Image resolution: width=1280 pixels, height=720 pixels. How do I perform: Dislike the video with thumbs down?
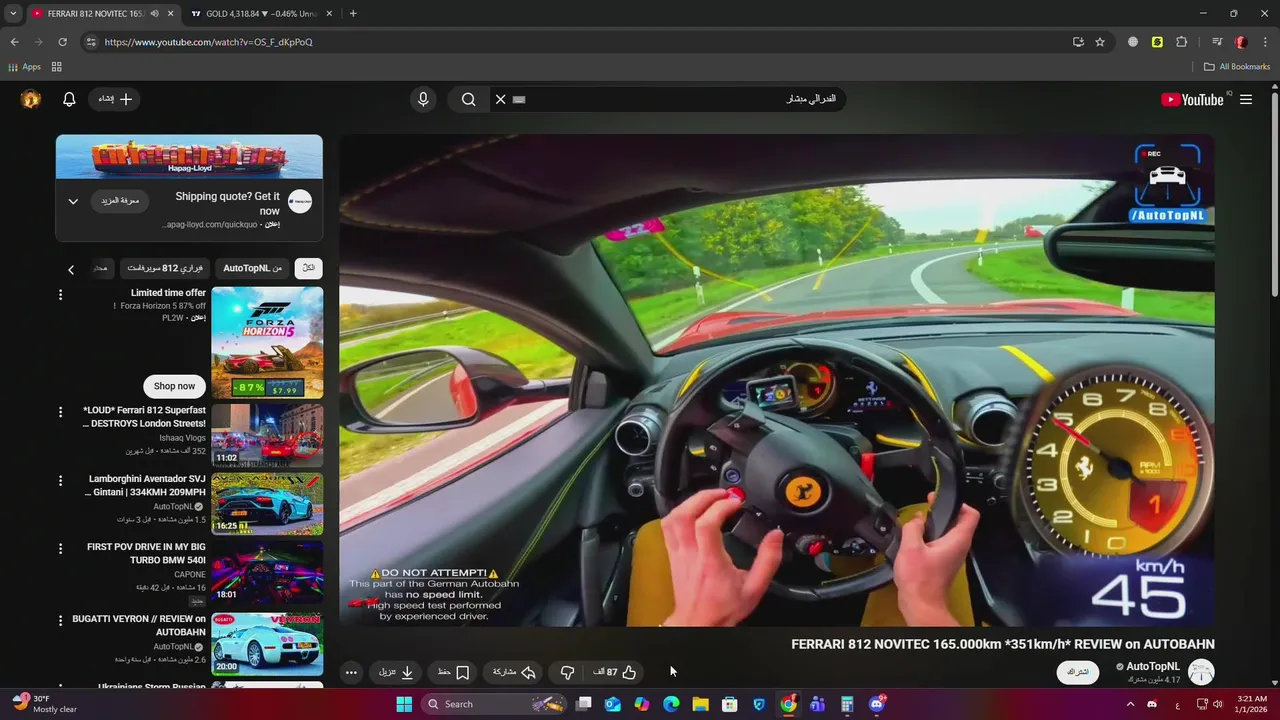pos(567,672)
